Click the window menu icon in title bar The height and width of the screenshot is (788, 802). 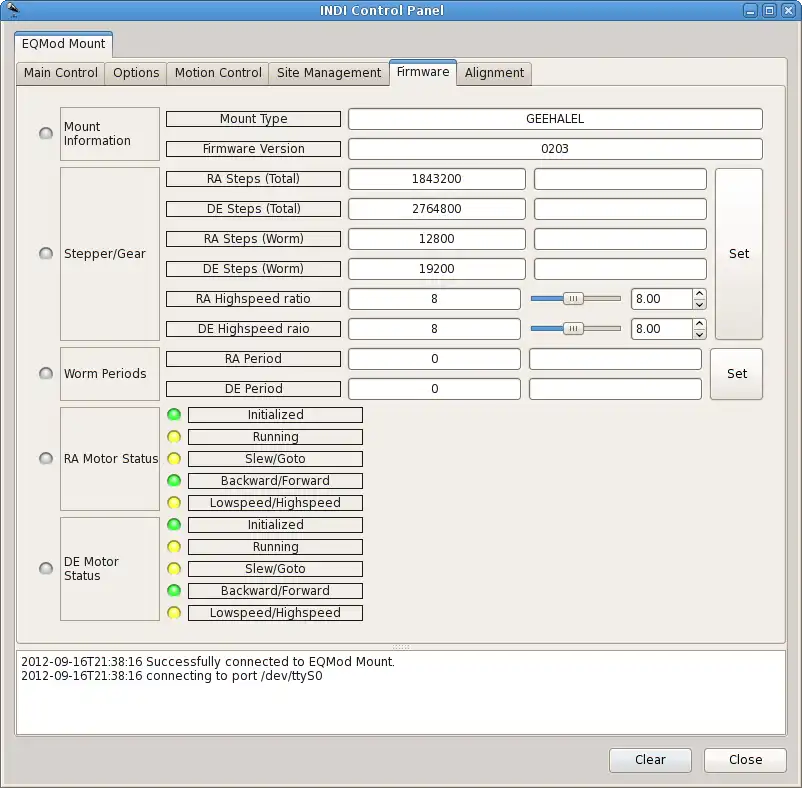[x=13, y=10]
